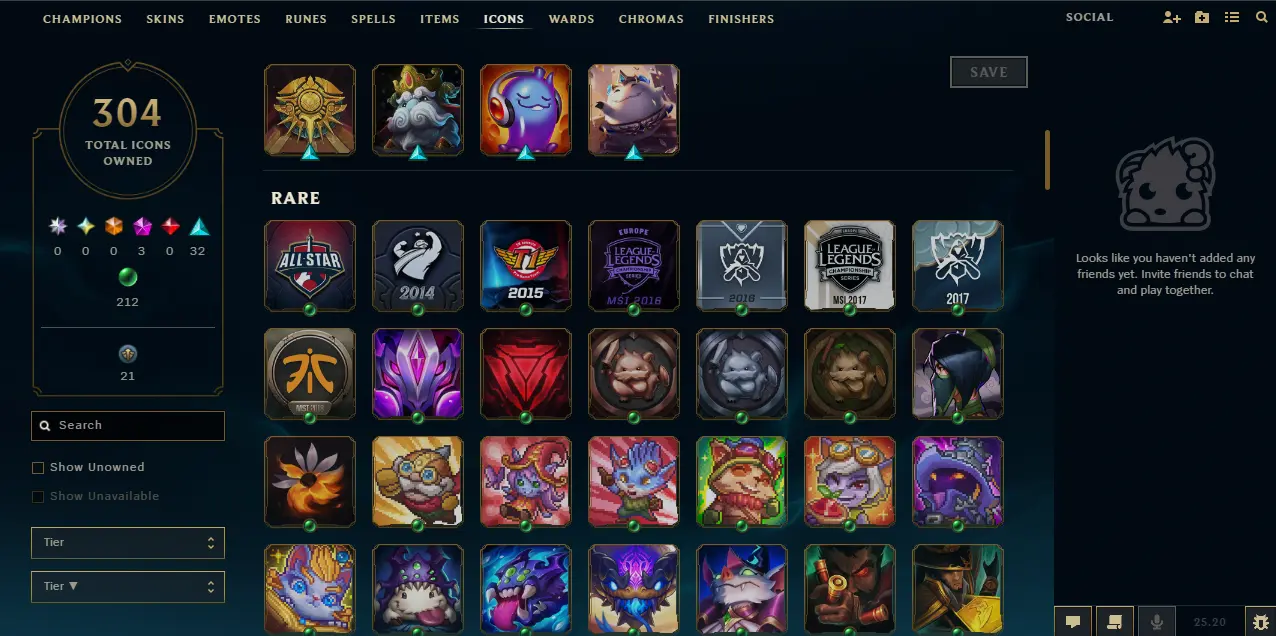The height and width of the screenshot is (636, 1276).
Task: Click the social search magnifier icon
Action: point(1261,18)
